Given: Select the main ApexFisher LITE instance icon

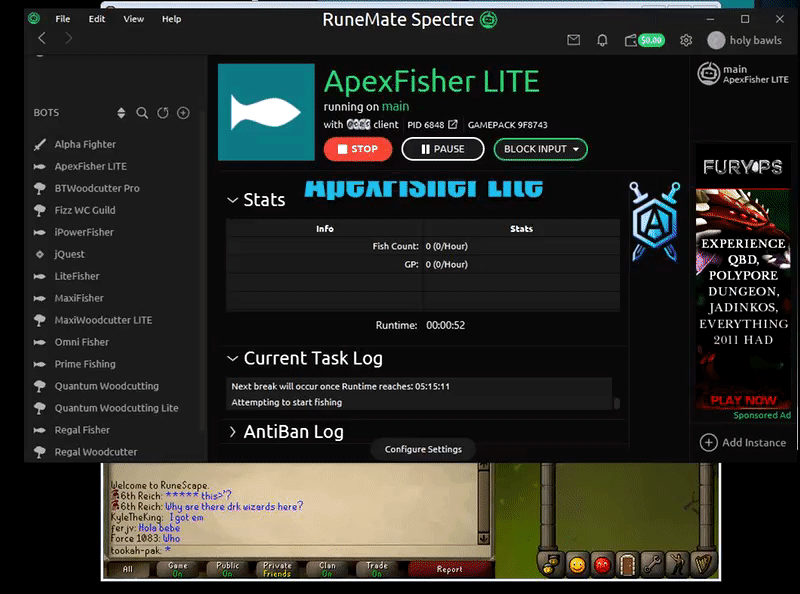Looking at the screenshot, I should click(708, 74).
